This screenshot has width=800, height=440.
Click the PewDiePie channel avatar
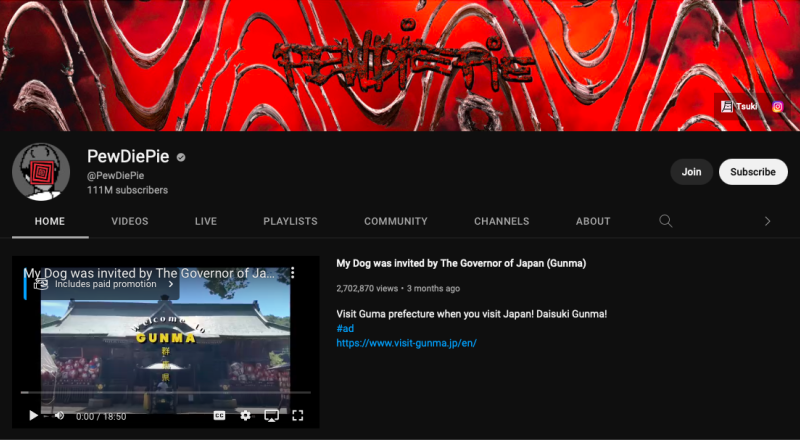tap(41, 172)
